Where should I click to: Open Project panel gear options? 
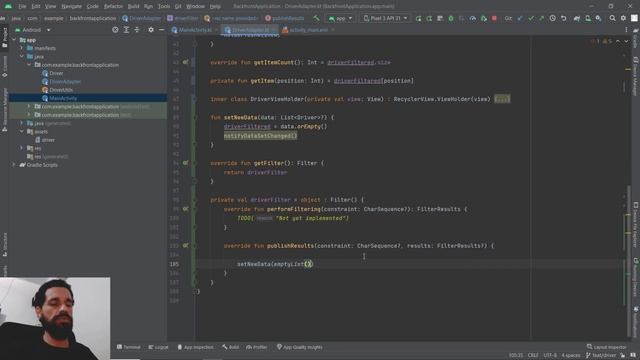151,30
